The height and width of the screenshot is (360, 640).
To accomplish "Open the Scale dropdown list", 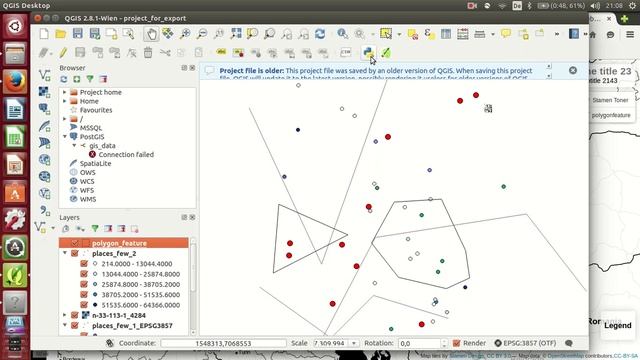I will 354,343.
